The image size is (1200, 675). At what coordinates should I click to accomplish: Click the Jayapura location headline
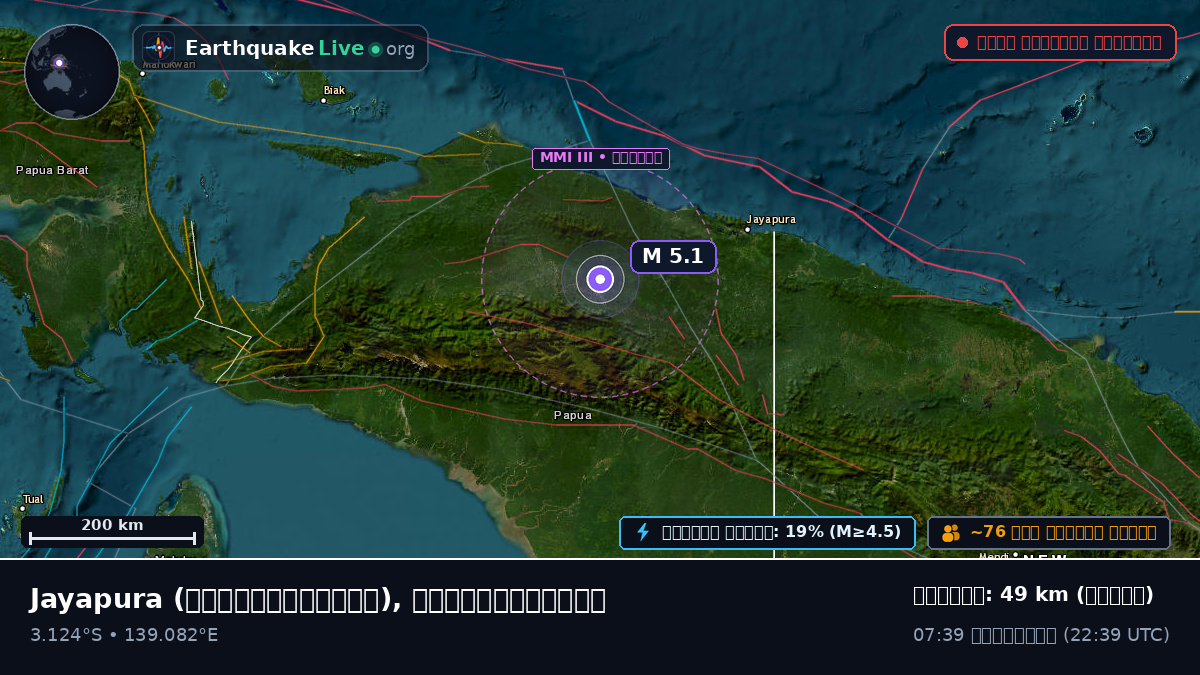[317, 599]
